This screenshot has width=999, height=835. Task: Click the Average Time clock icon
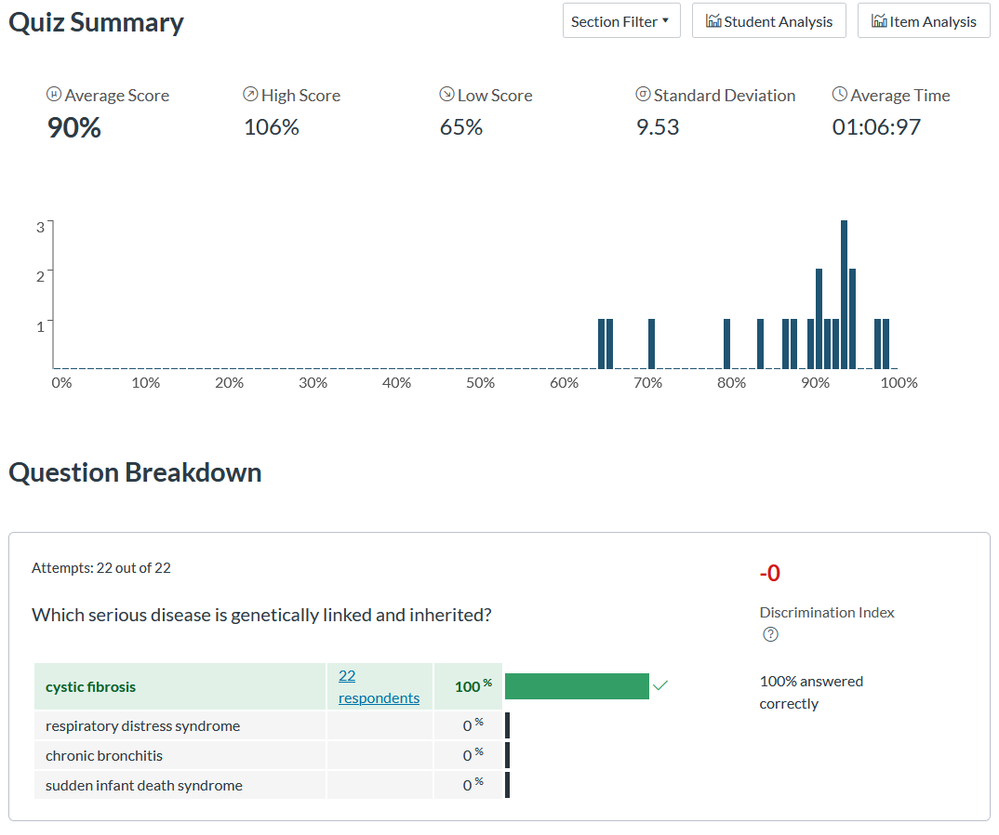click(x=839, y=95)
